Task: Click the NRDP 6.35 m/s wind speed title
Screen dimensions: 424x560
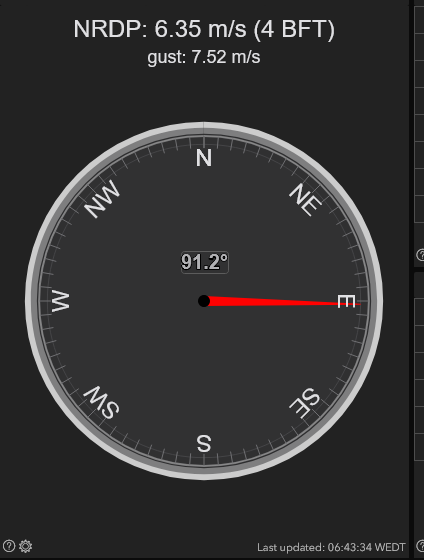Action: point(204,29)
